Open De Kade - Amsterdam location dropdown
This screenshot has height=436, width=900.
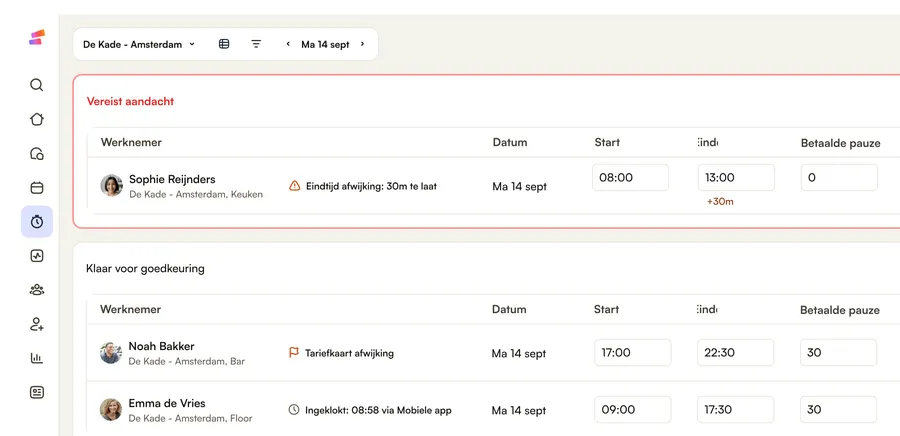pyautogui.click(x=139, y=44)
